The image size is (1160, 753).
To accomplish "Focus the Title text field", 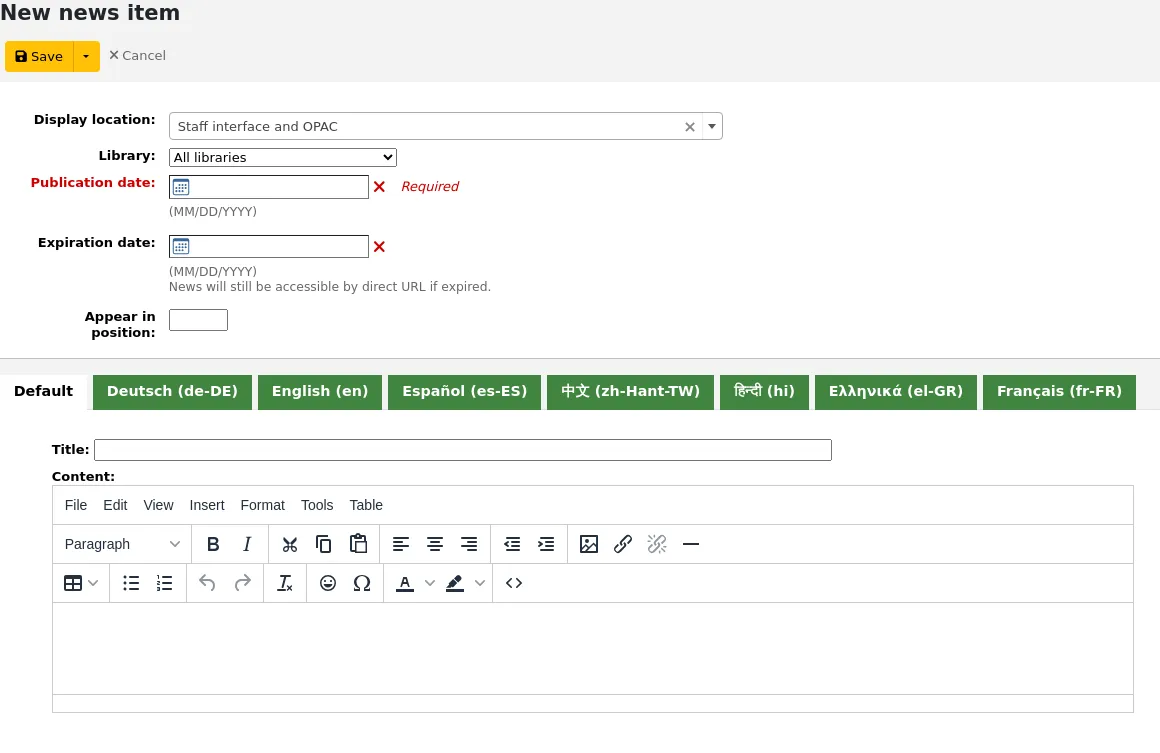I will [463, 450].
